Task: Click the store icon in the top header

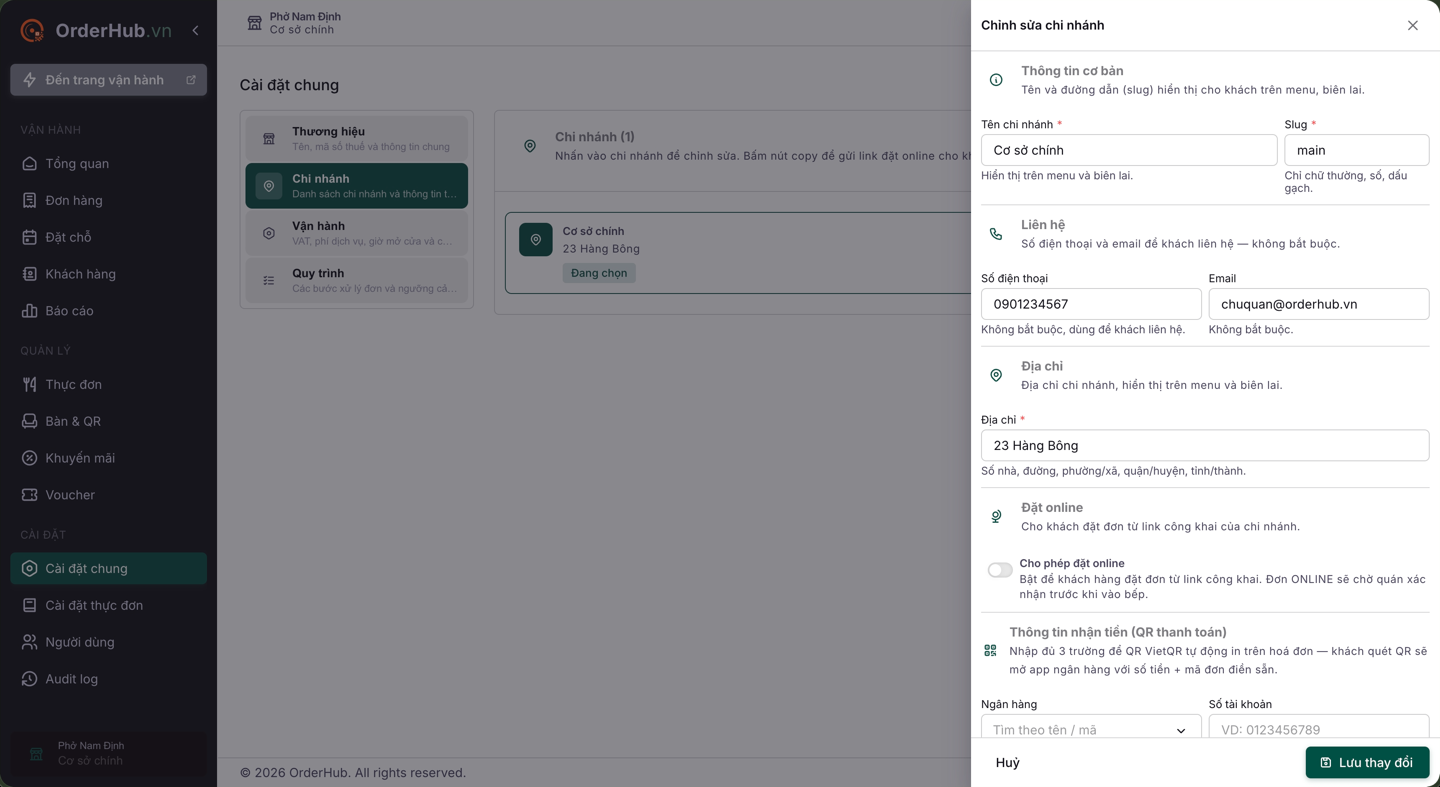Action: [254, 23]
